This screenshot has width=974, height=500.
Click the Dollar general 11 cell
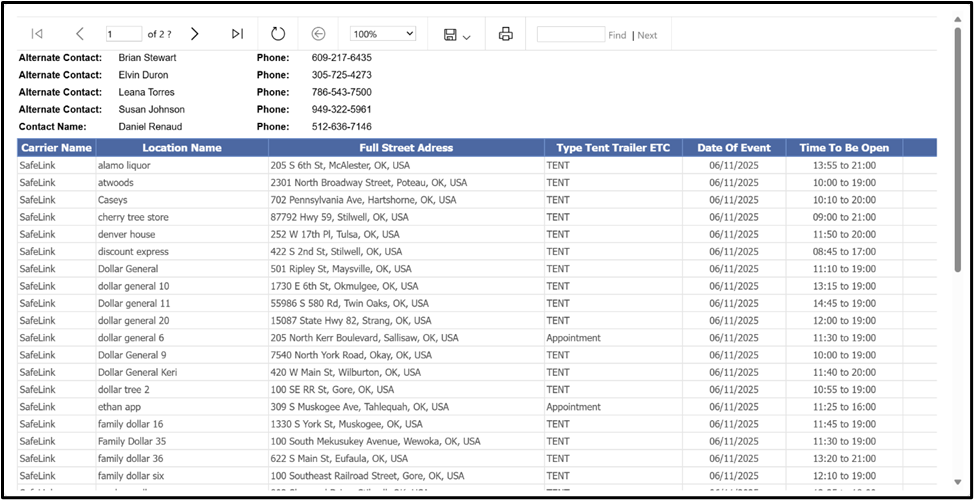click(182, 304)
